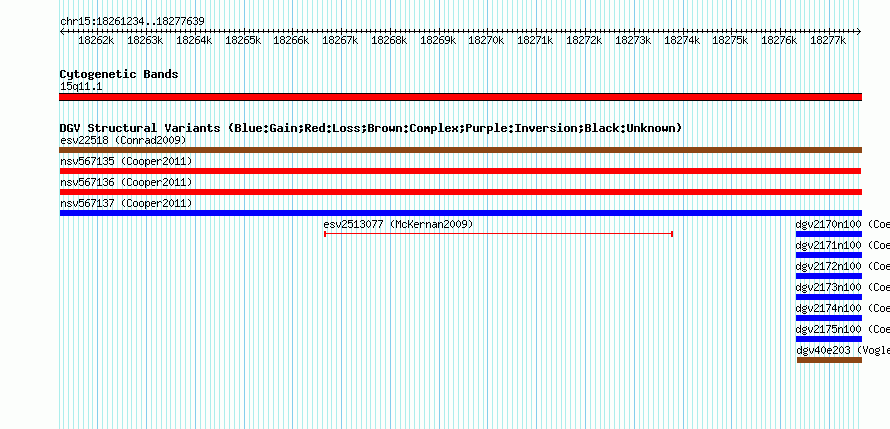This screenshot has height=429, width=890.
Task: Click the 18263k ruler tick label
Action: (x=145, y=41)
